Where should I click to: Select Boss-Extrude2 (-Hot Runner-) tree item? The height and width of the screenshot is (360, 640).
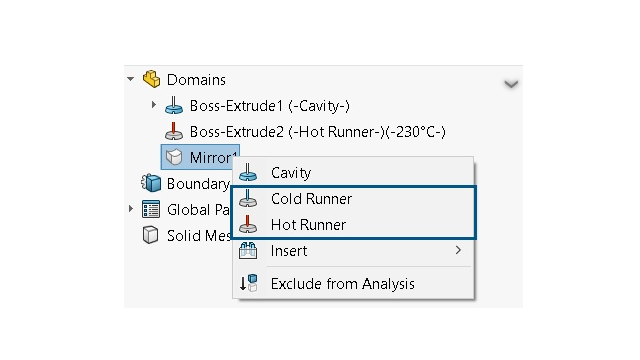point(306,131)
